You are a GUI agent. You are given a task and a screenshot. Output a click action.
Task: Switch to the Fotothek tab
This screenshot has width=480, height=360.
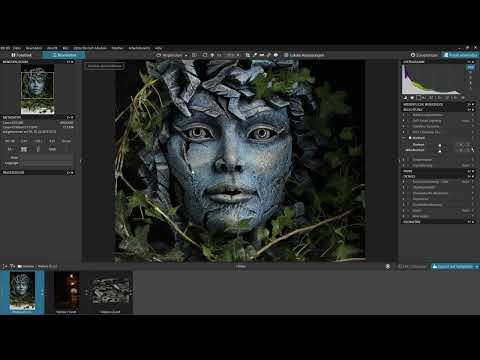coord(21,55)
